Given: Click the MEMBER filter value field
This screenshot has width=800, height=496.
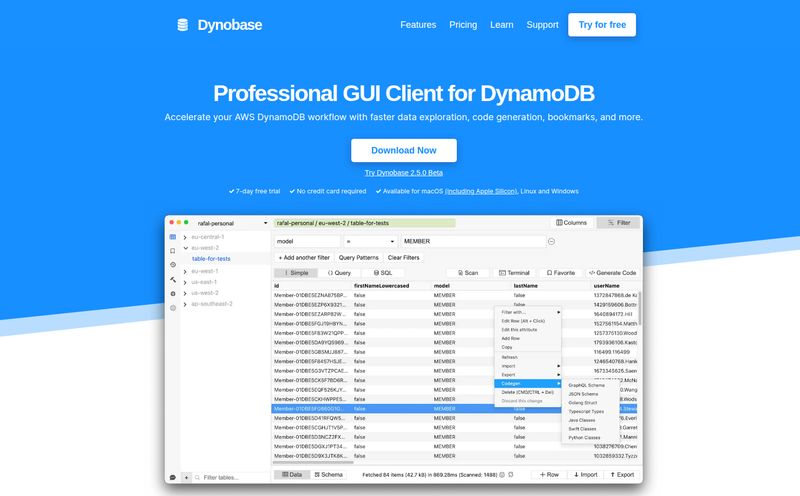Looking at the screenshot, I should tap(473, 241).
